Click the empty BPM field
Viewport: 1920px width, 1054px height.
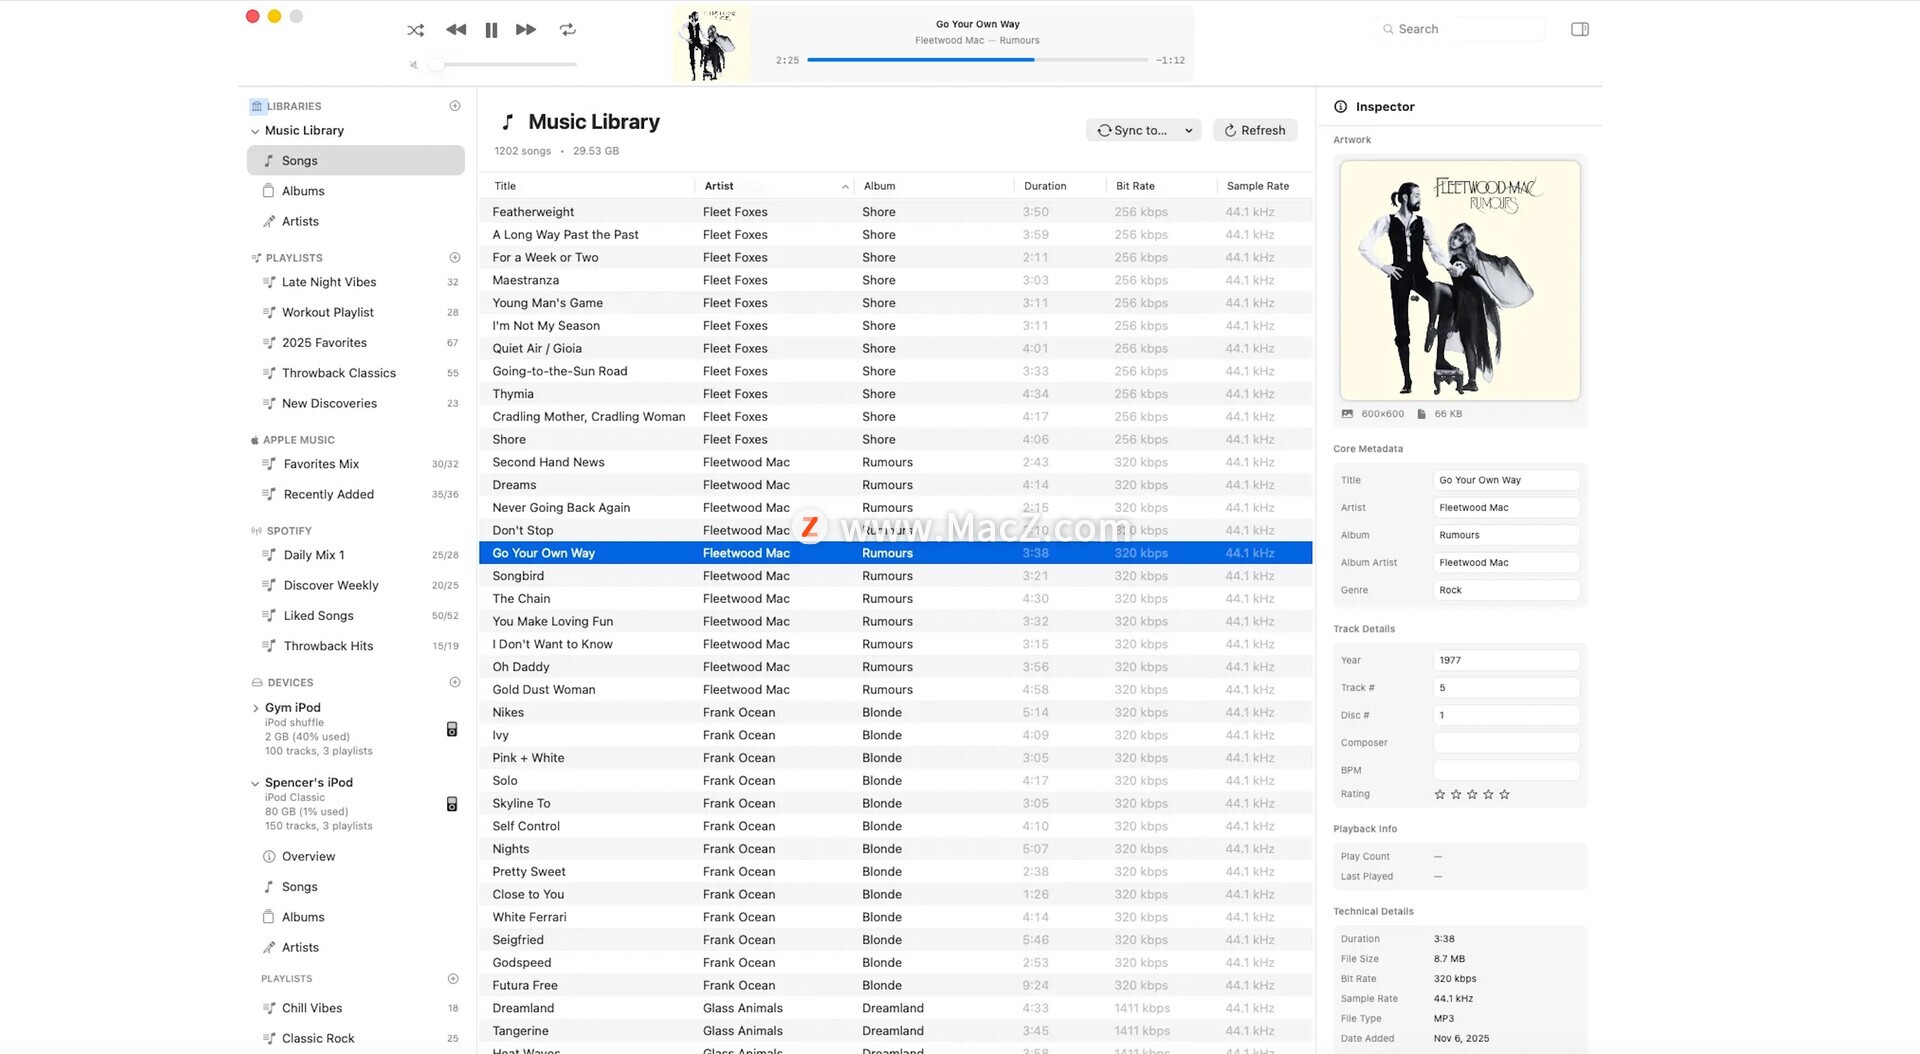pos(1506,770)
